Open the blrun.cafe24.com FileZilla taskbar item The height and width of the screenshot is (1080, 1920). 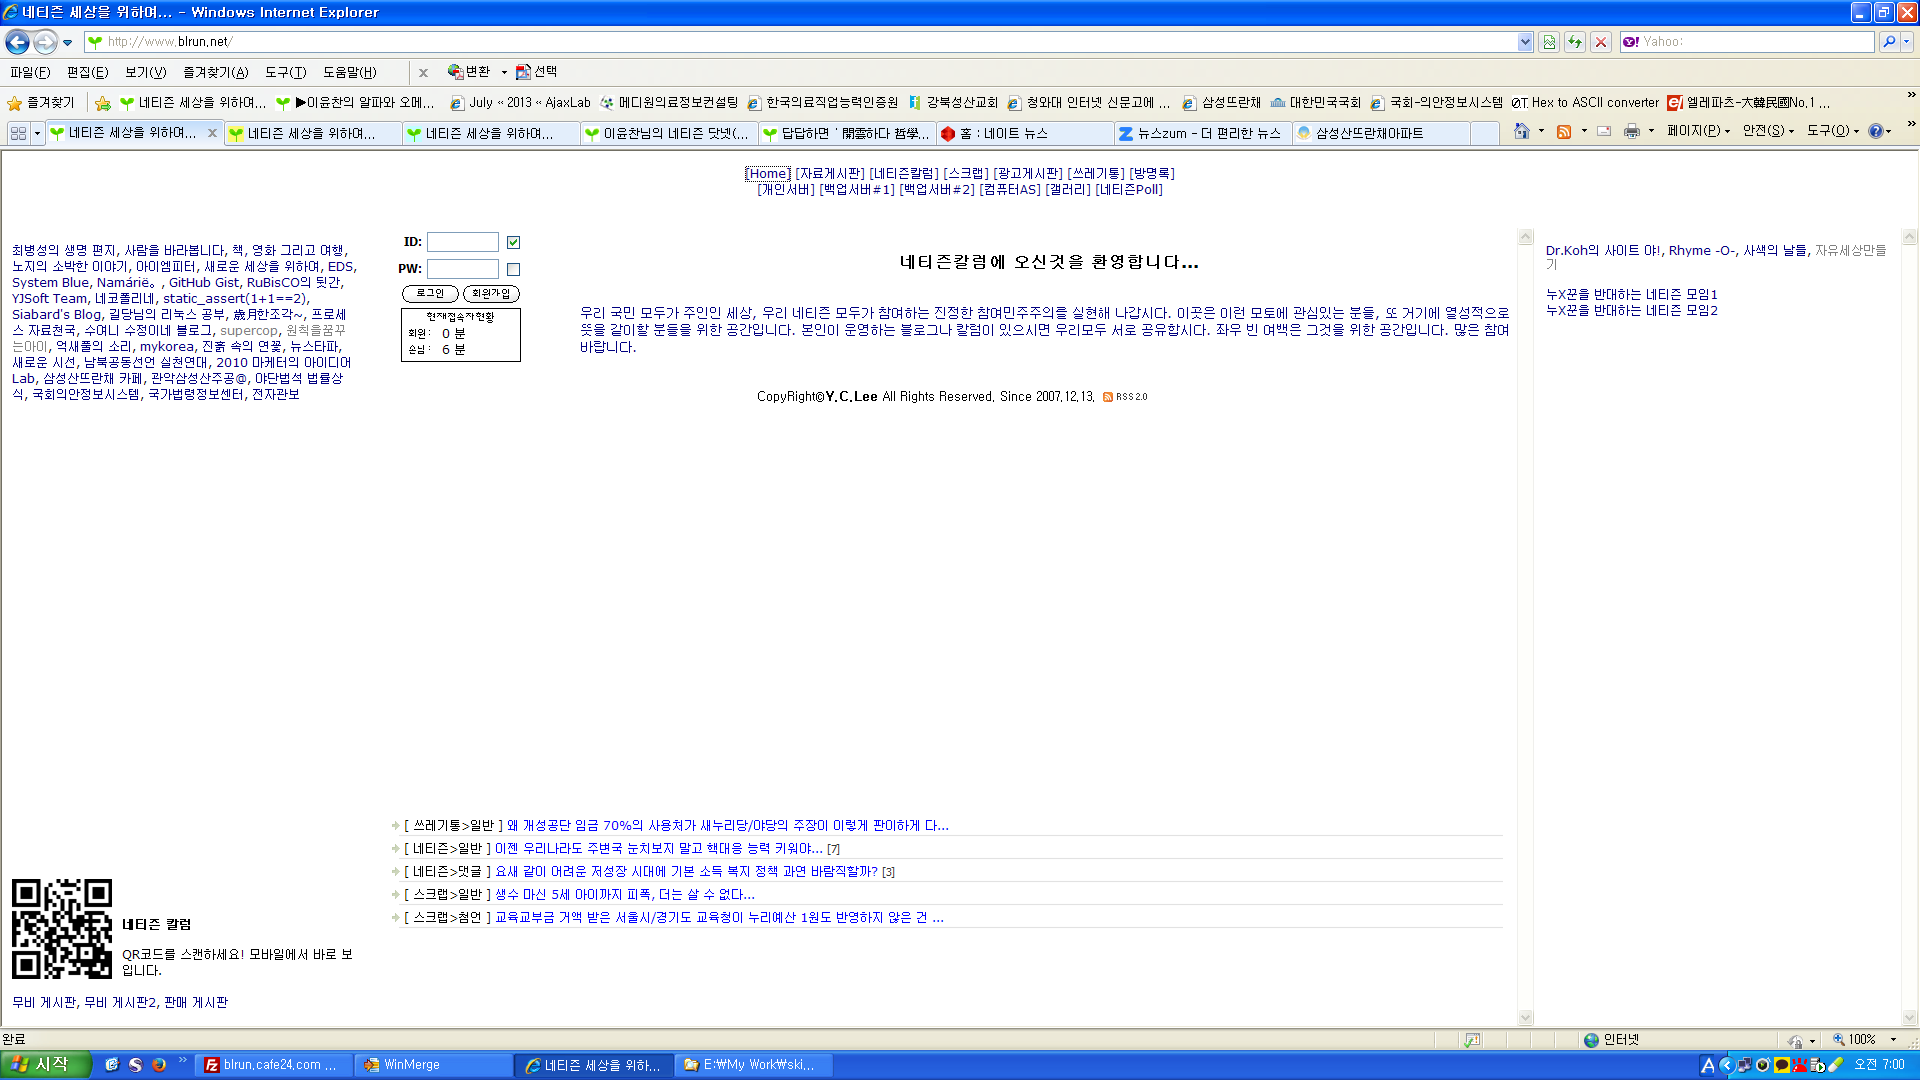pyautogui.click(x=274, y=1065)
